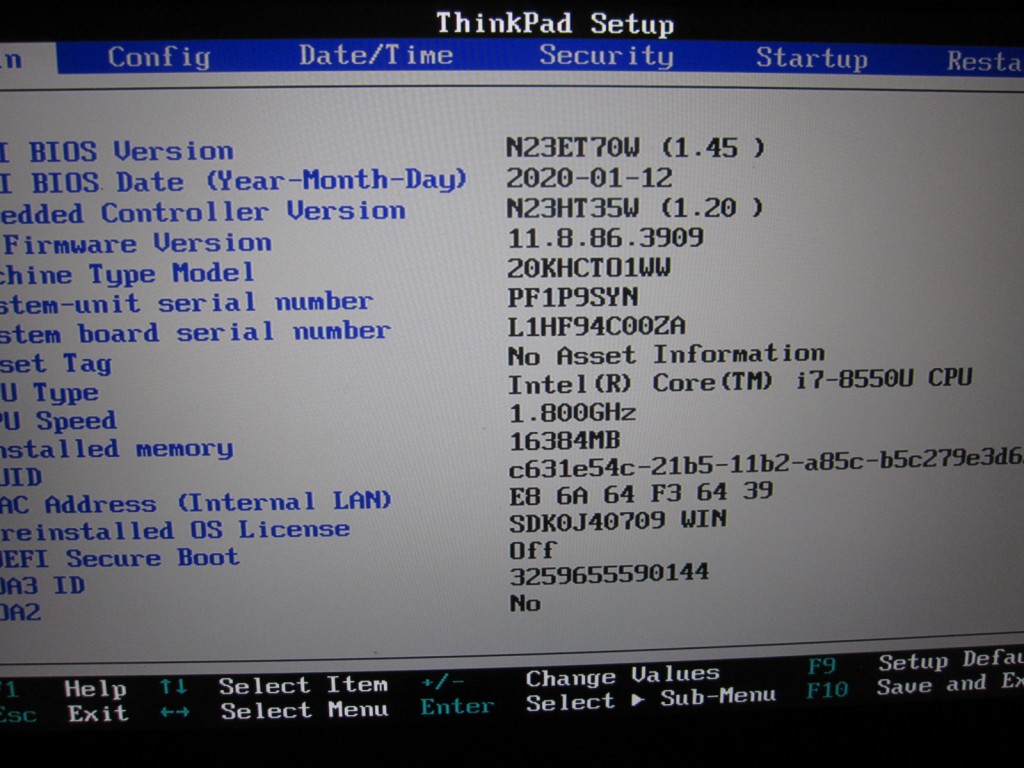The height and width of the screenshot is (768, 1024).
Task: Click the Firmware Version label
Action: [138, 244]
